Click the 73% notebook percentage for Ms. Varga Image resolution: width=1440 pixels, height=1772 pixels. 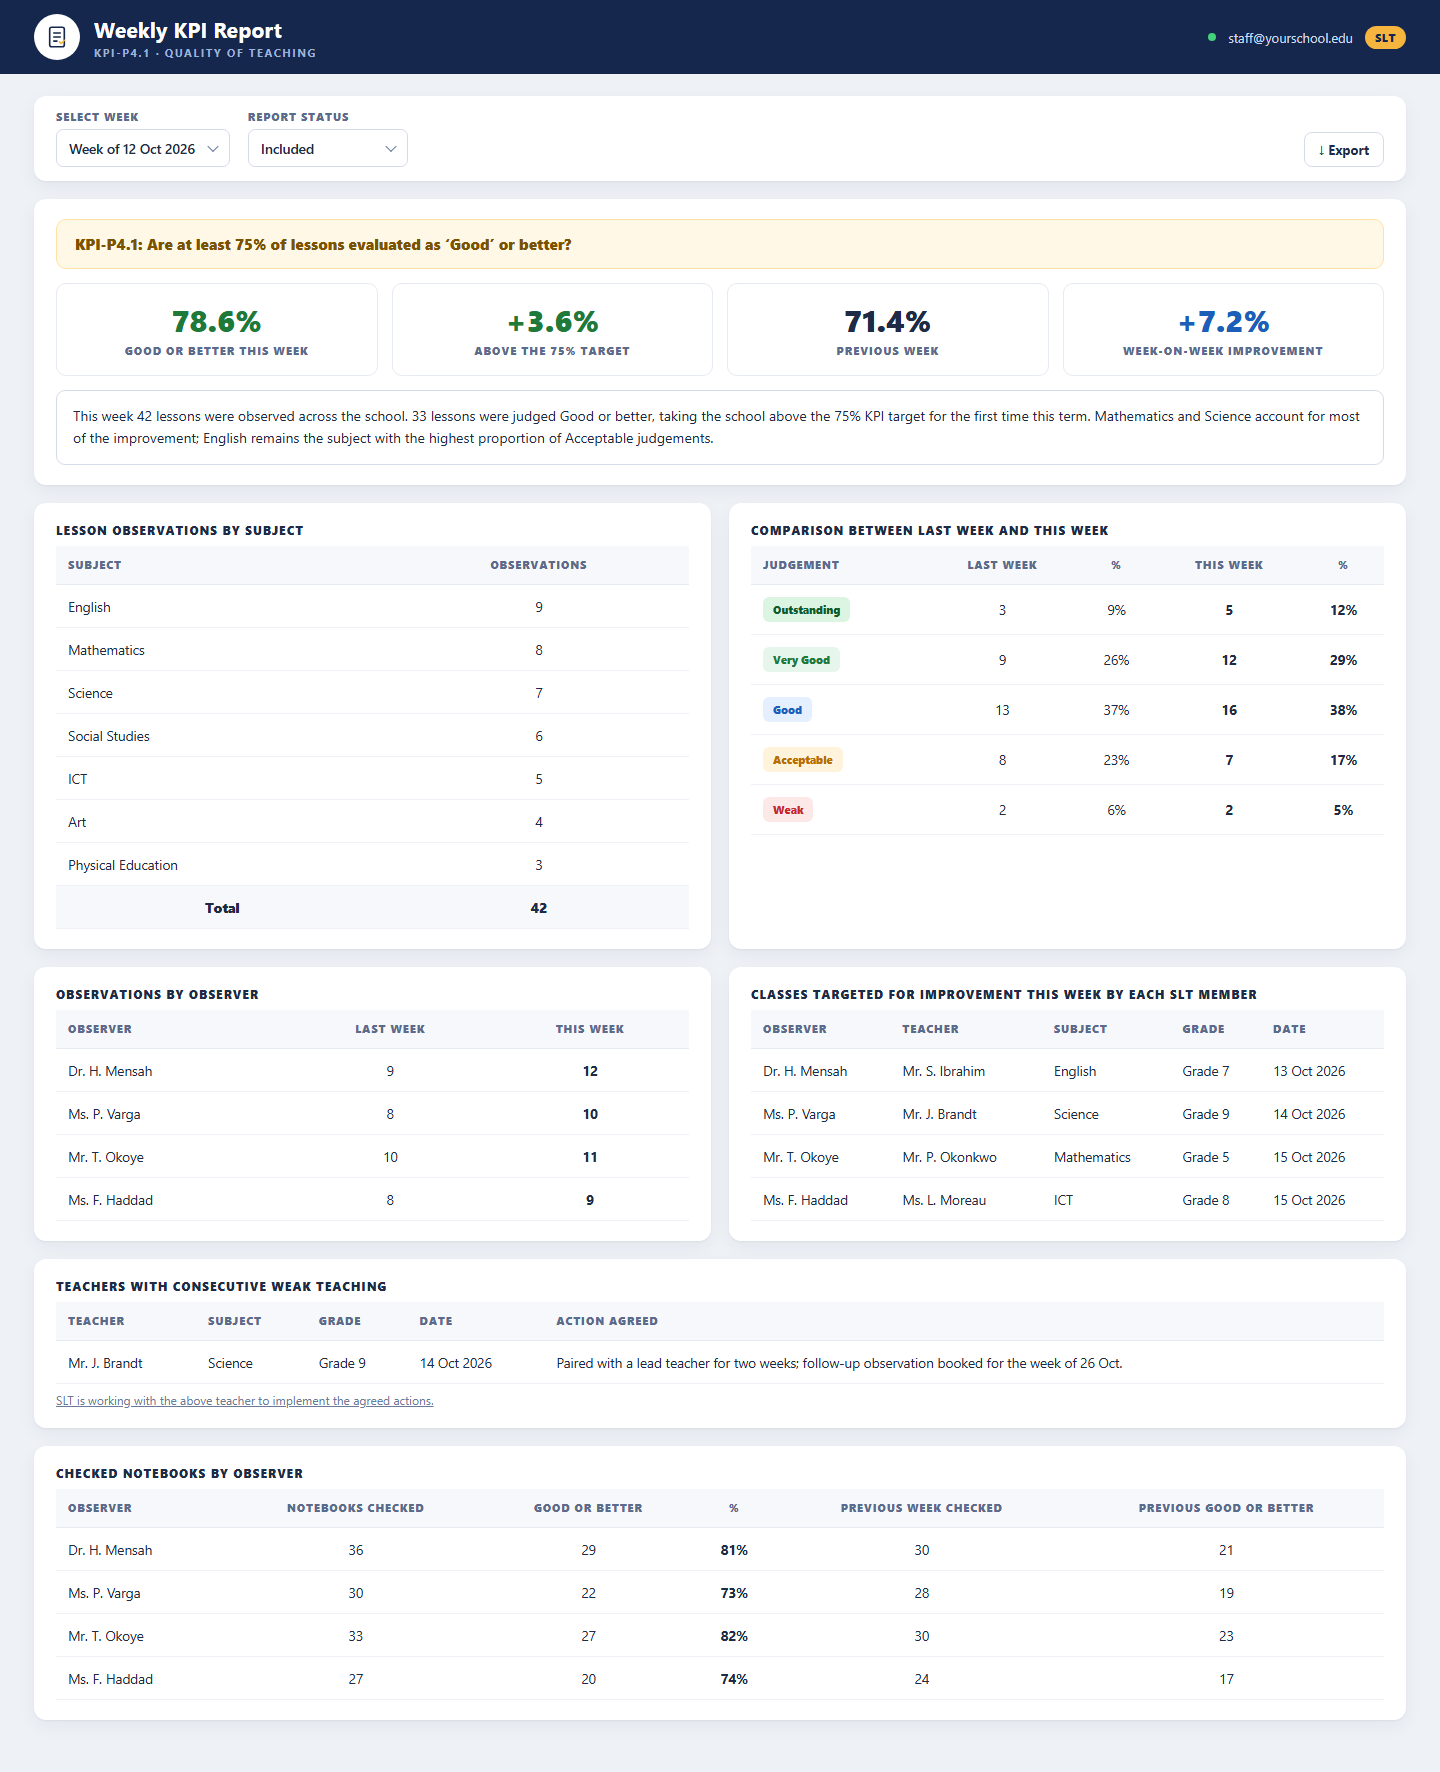(734, 1593)
